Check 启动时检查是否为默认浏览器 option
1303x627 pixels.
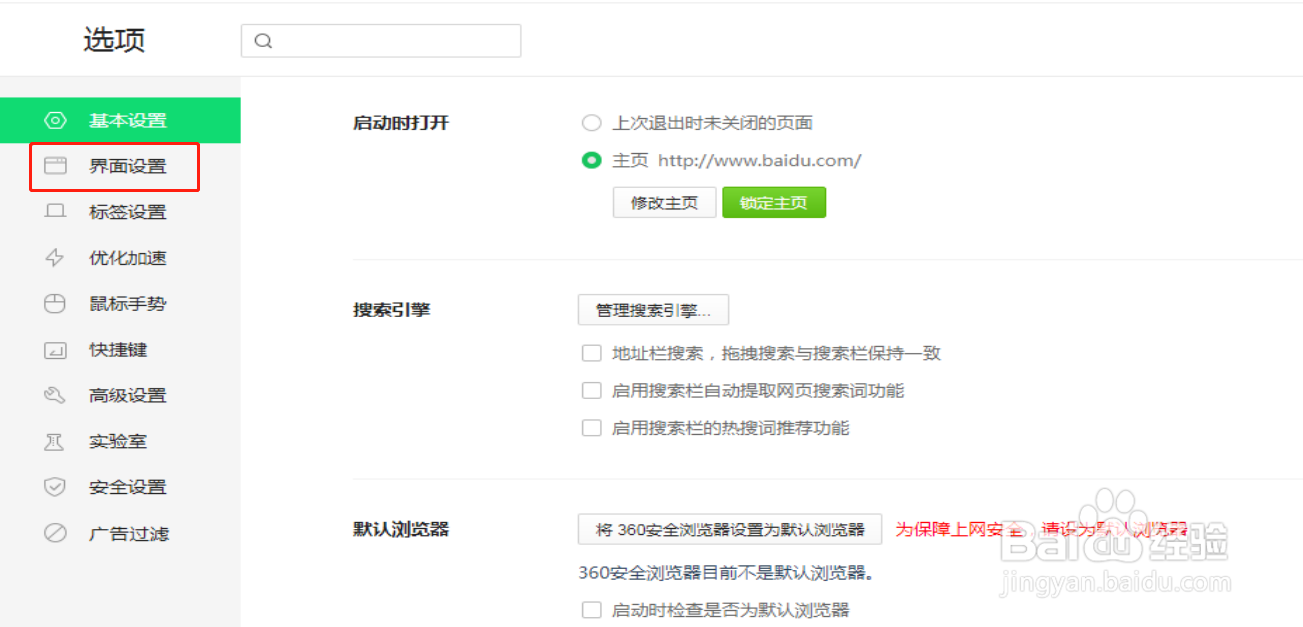pos(591,610)
